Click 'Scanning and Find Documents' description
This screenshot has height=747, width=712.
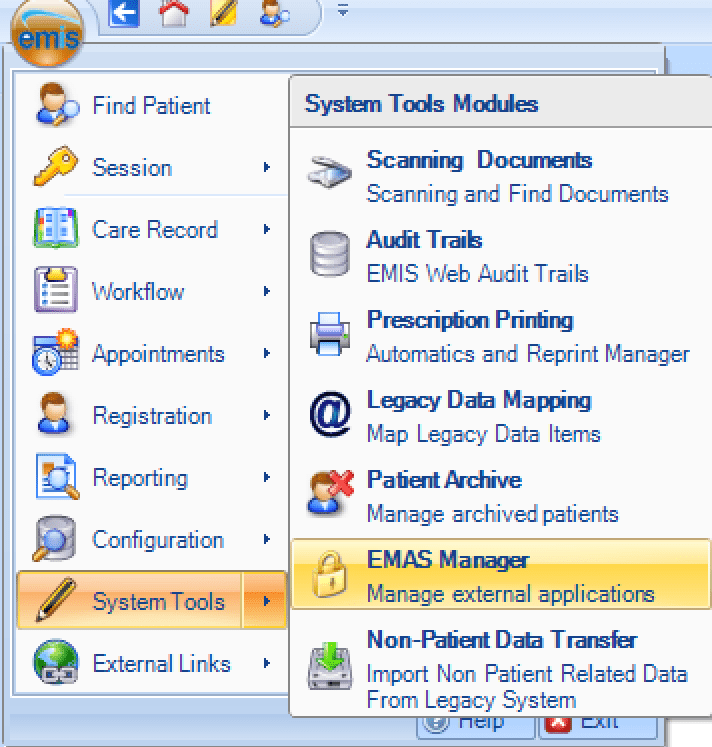(x=517, y=195)
